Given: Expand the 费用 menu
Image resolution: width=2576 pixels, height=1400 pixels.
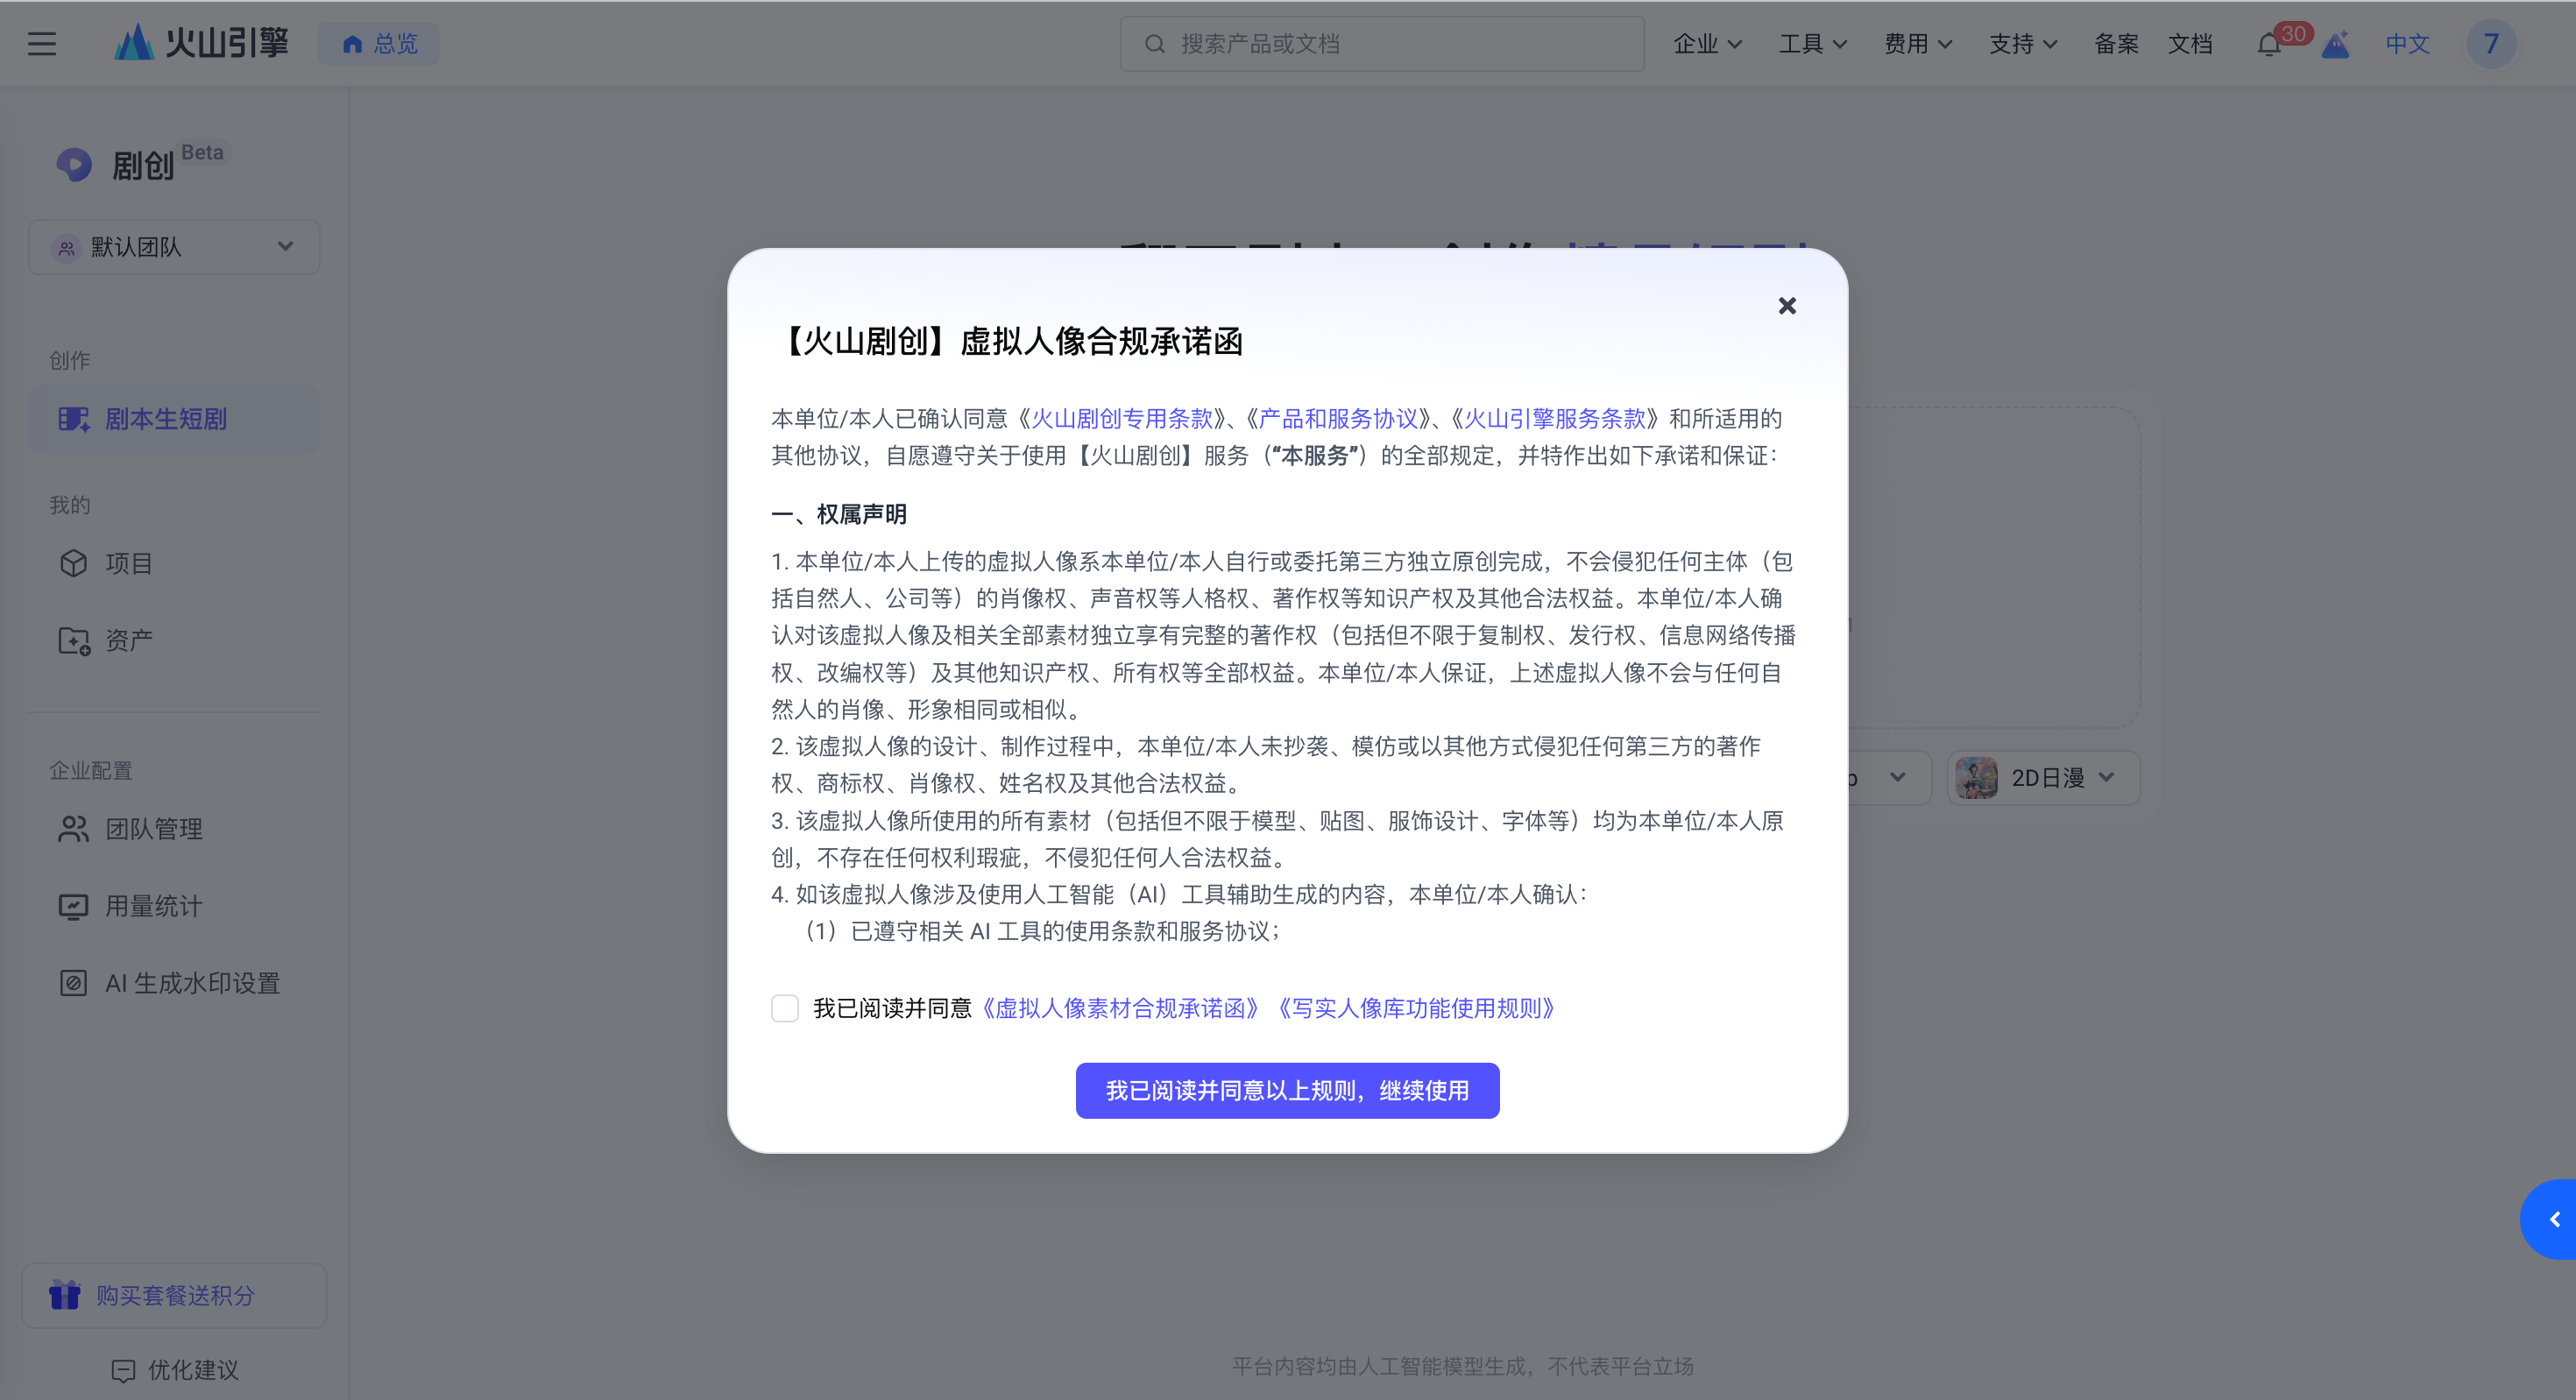Looking at the screenshot, I should coord(1918,44).
